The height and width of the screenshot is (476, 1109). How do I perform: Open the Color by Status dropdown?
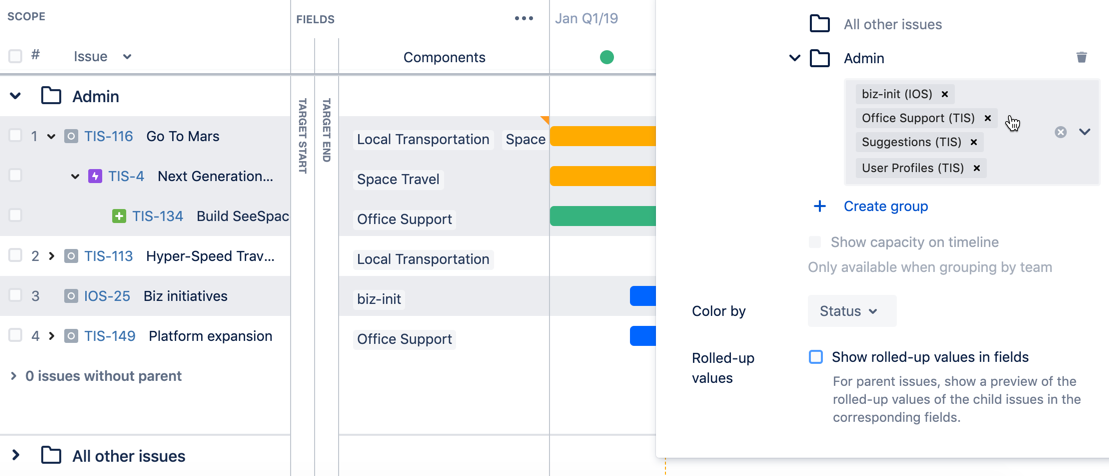(x=852, y=311)
